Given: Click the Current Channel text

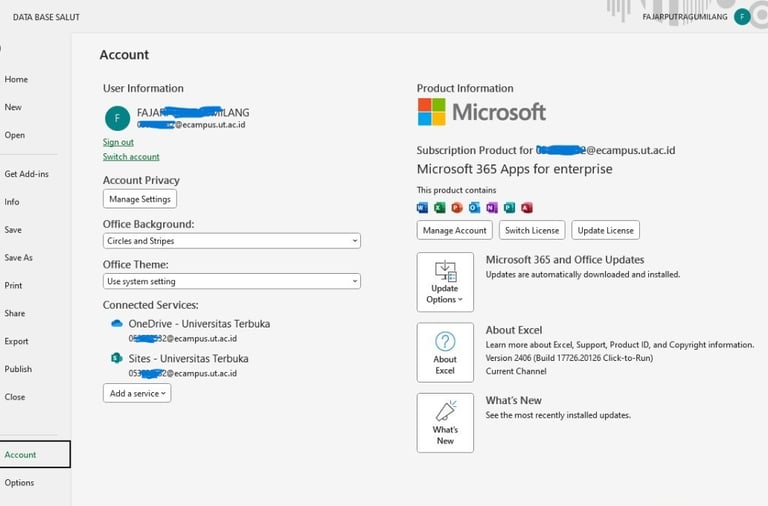Looking at the screenshot, I should [516, 371].
